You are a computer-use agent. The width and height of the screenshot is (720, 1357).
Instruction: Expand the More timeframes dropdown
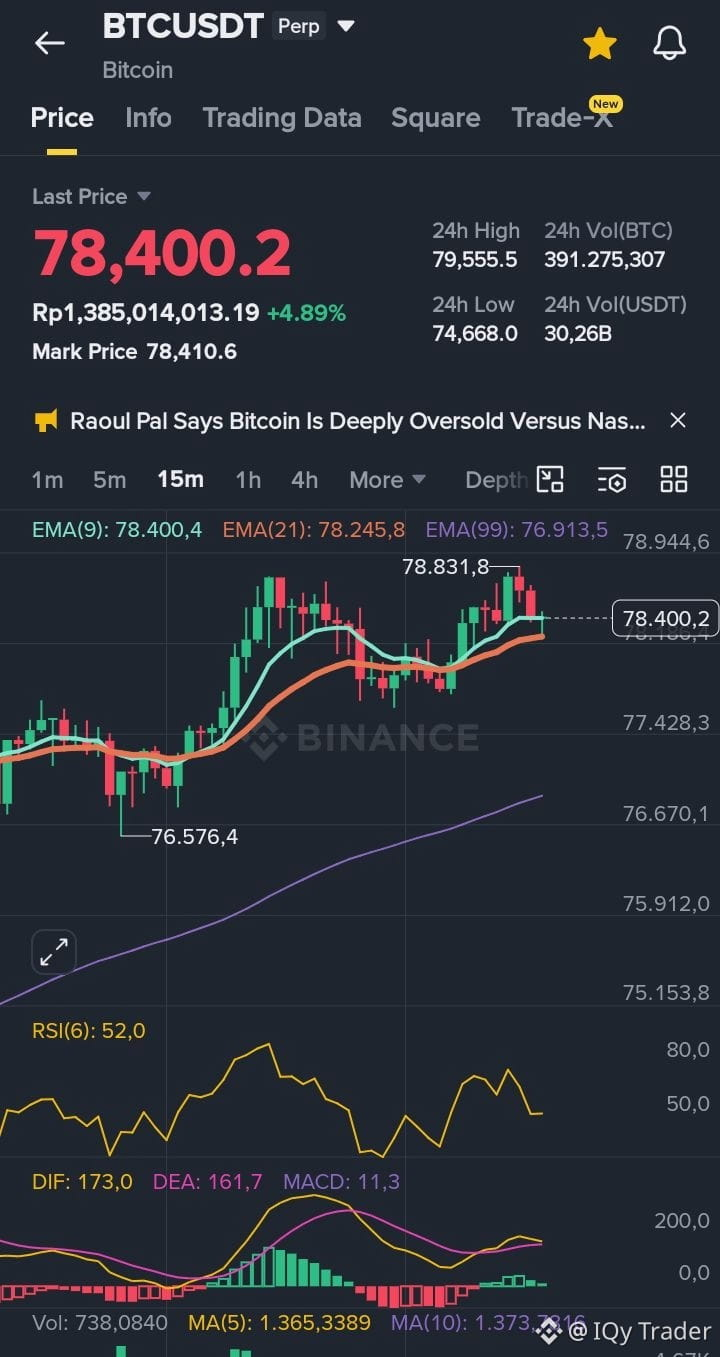point(388,480)
